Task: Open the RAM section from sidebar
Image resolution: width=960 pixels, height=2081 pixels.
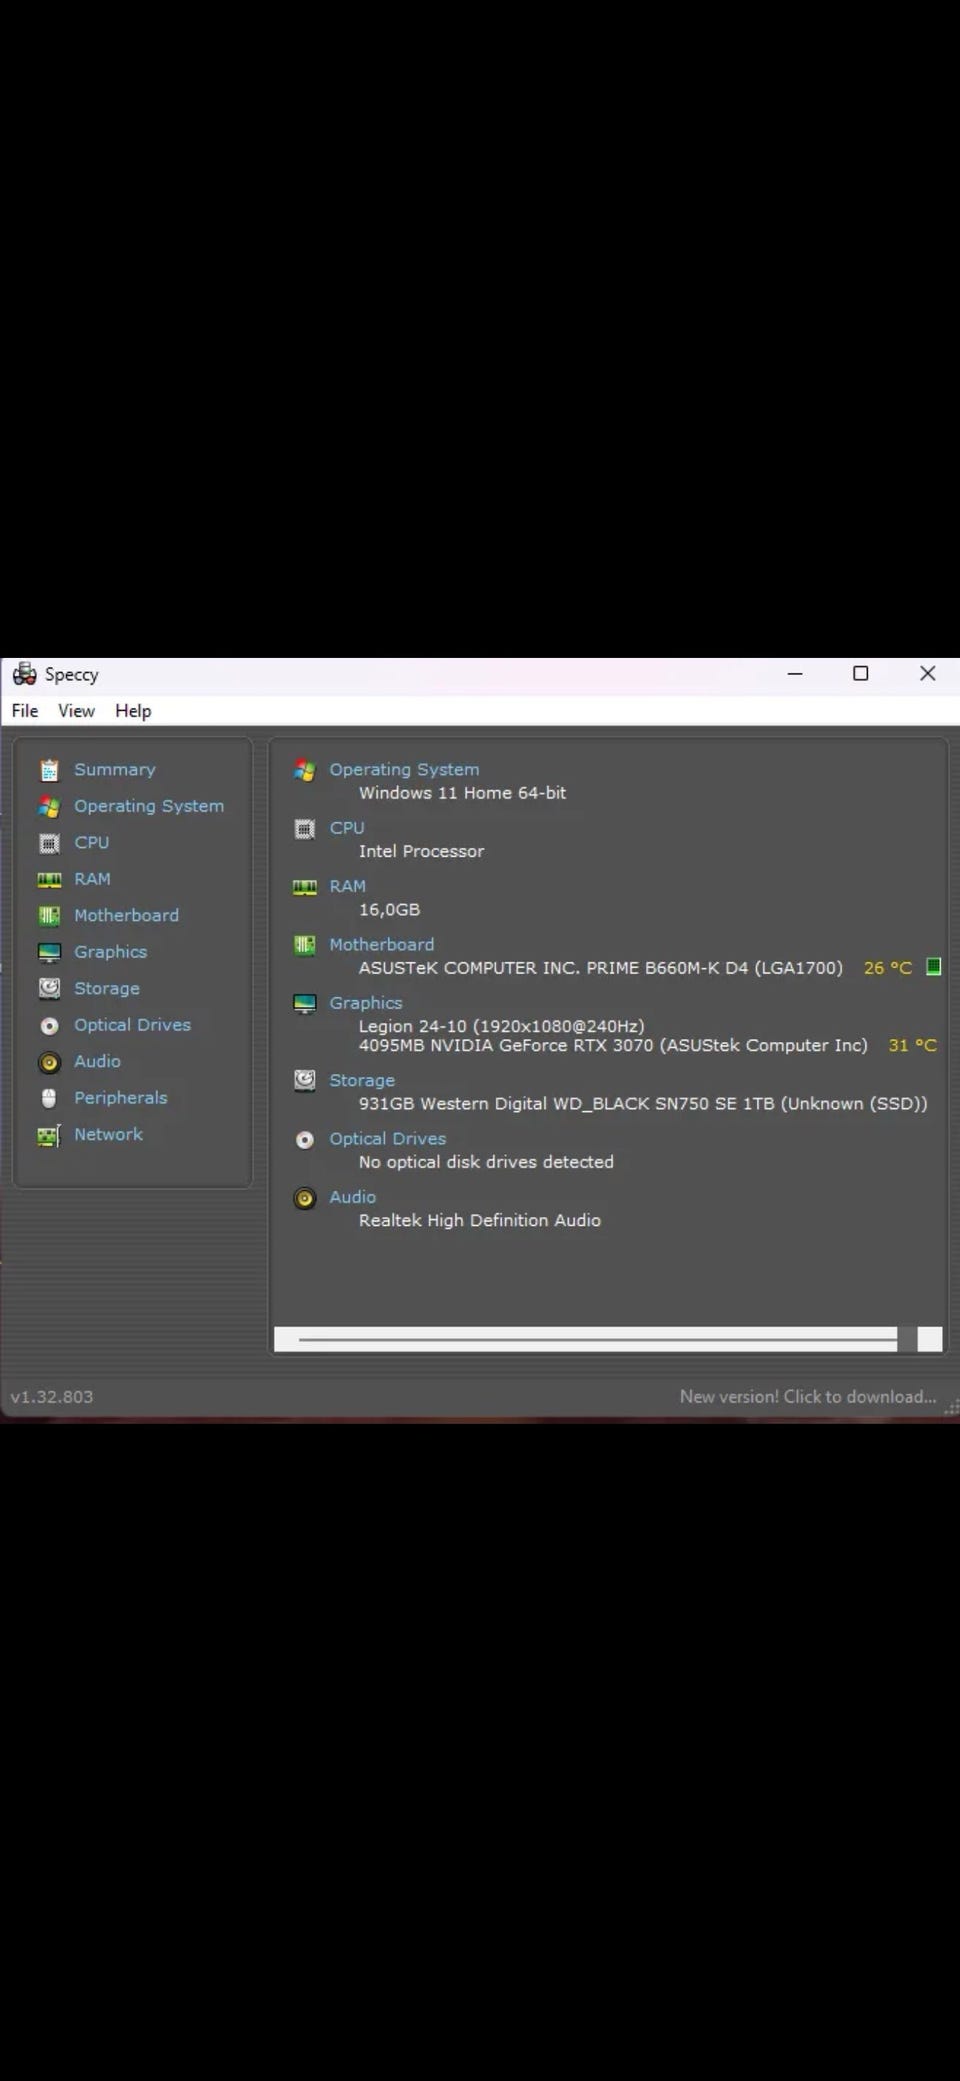Action: [x=92, y=879]
